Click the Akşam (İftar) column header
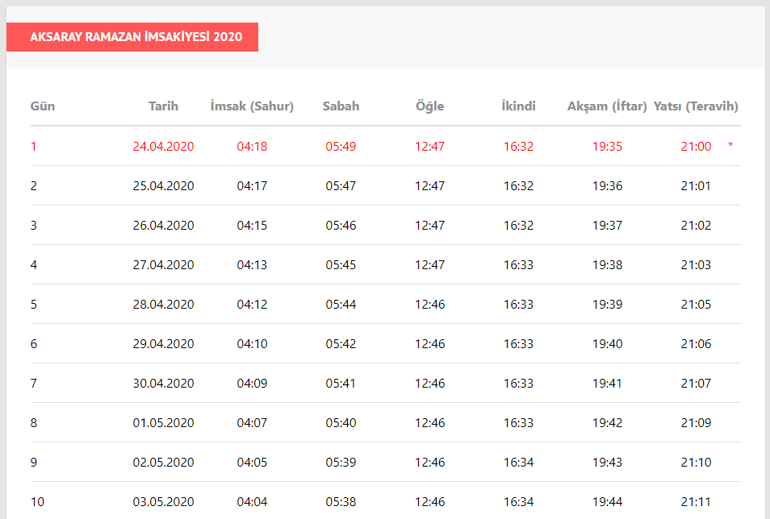This screenshot has height=519, width=770. pyautogui.click(x=606, y=106)
